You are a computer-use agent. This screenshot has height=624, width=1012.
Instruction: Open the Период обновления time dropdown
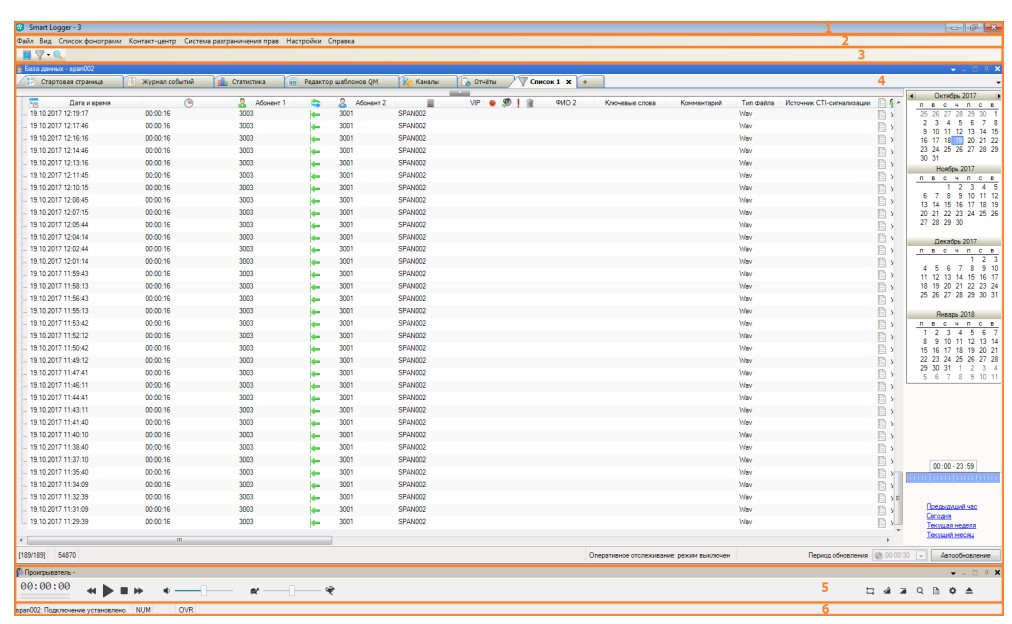click(x=923, y=554)
